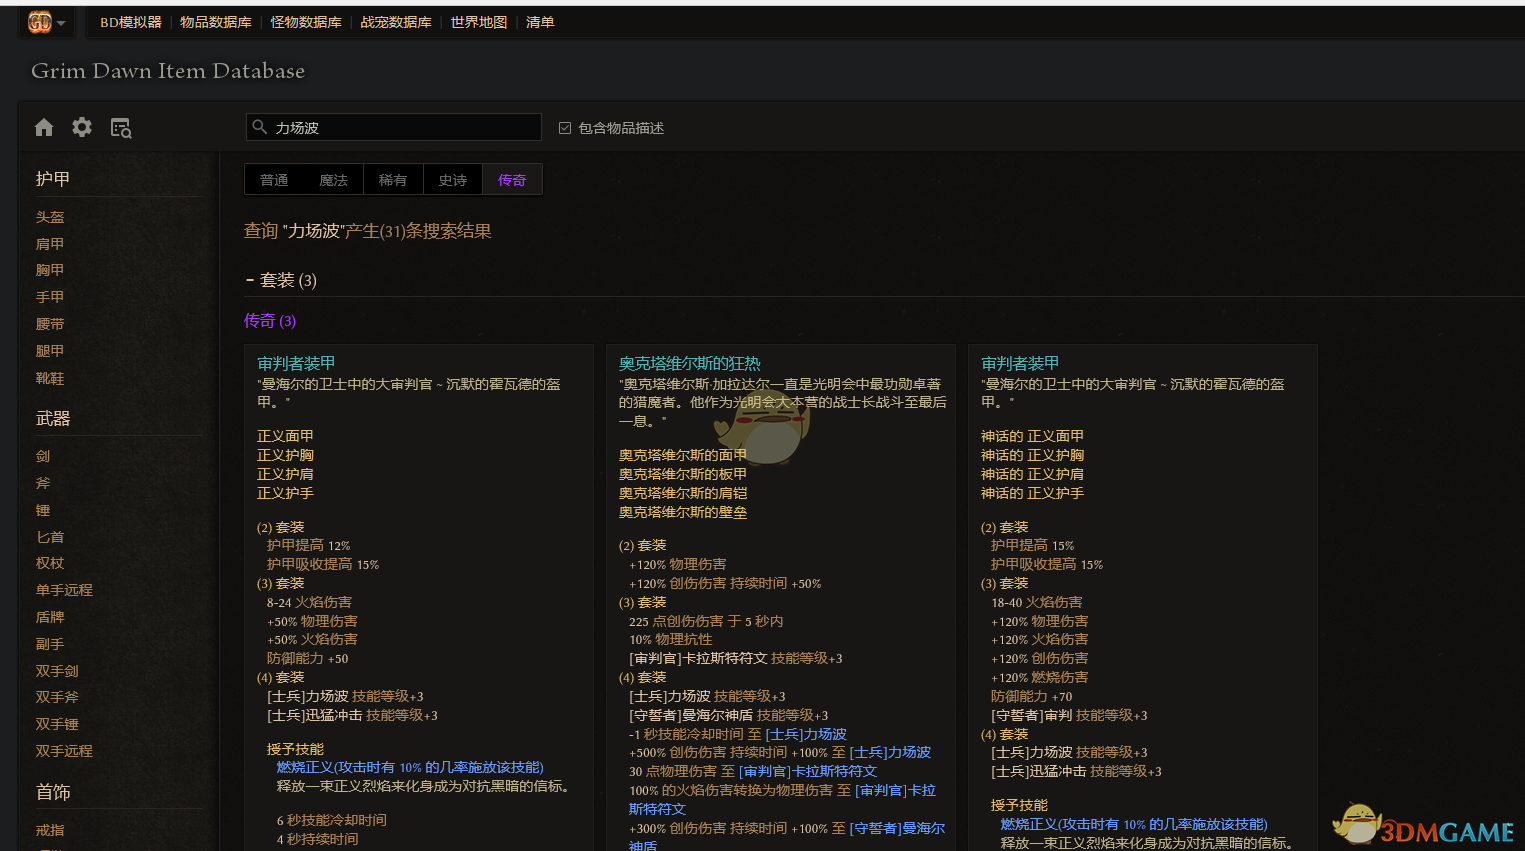The width and height of the screenshot is (1525, 851).
Task: Open 腿甲 armor category
Action: (50, 351)
